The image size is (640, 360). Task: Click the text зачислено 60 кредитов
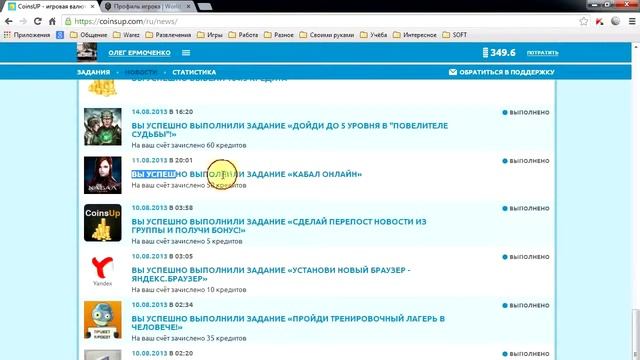click(208, 145)
